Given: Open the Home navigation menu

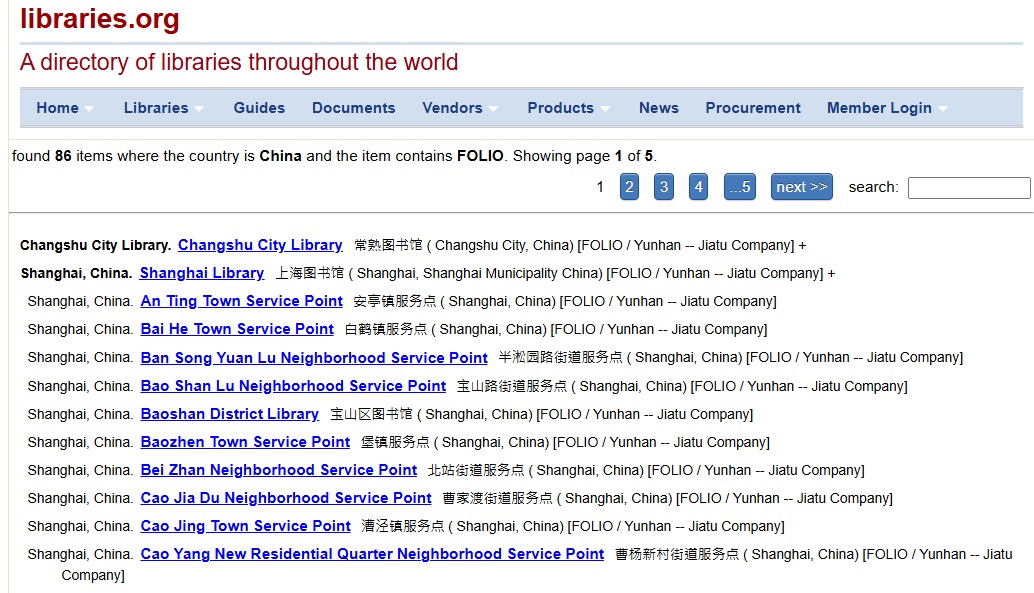Looking at the screenshot, I should (x=64, y=108).
